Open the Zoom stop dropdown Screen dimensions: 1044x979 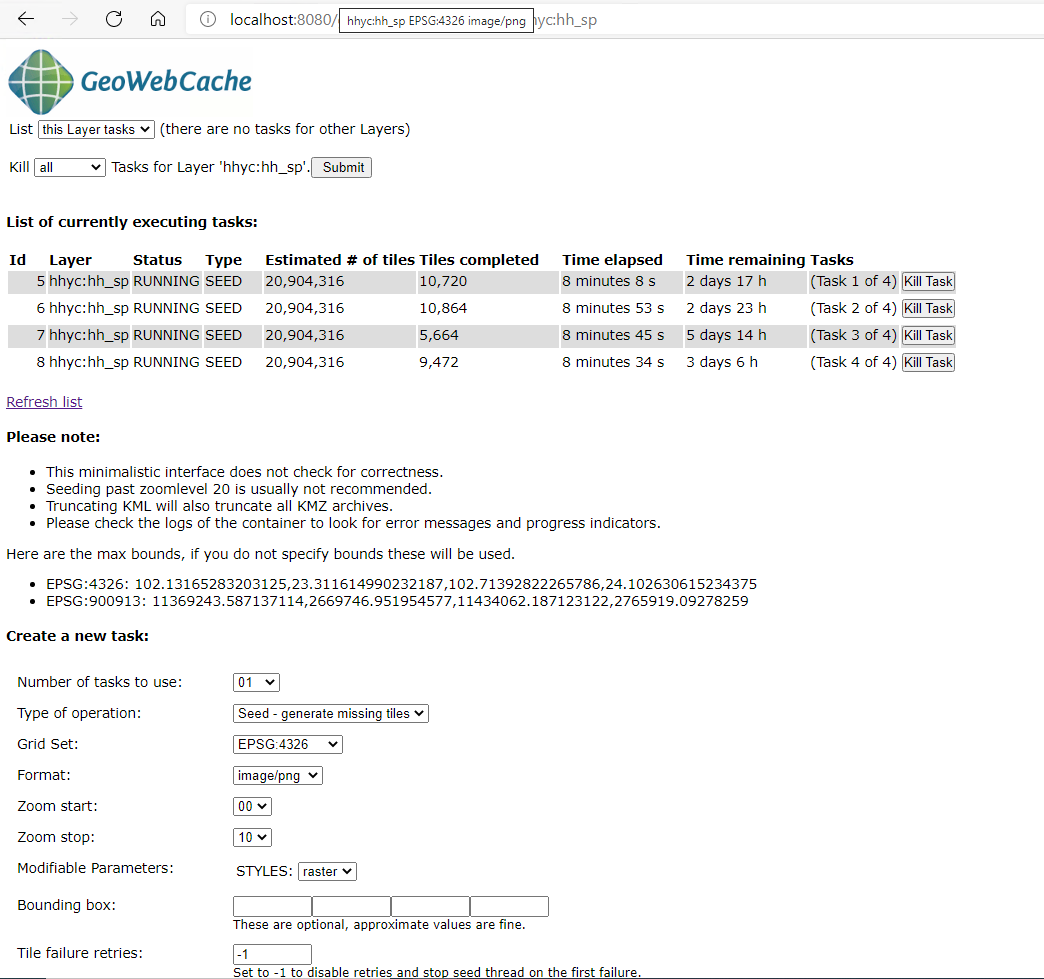point(252,837)
